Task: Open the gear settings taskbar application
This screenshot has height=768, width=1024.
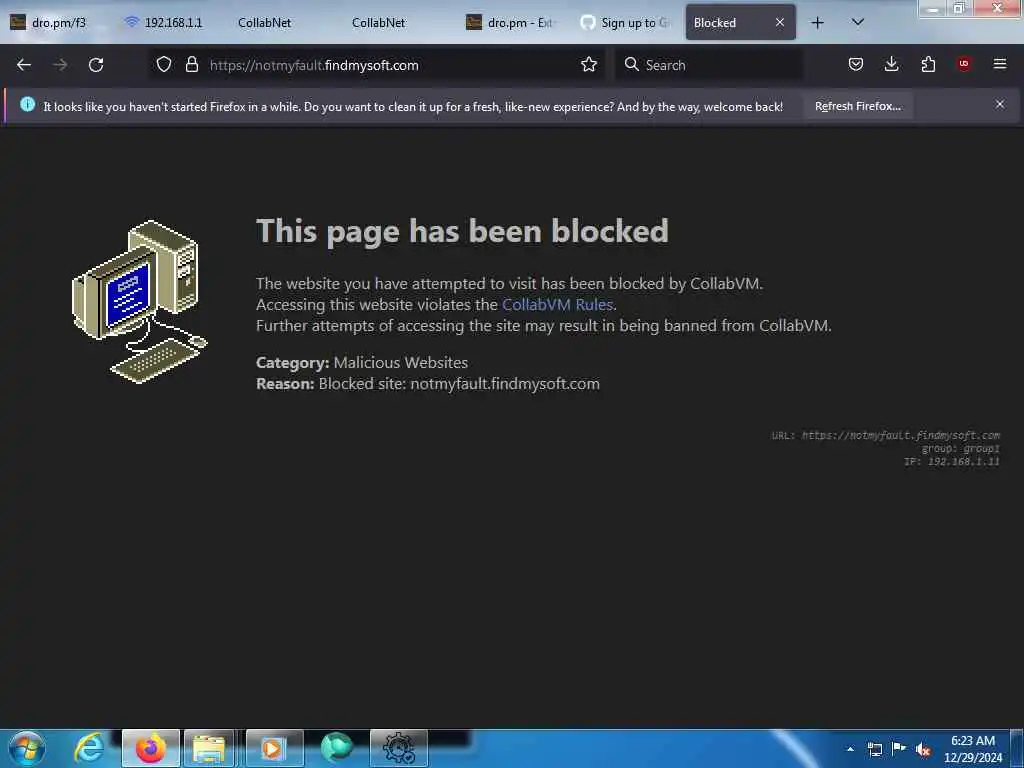Action: point(399,748)
